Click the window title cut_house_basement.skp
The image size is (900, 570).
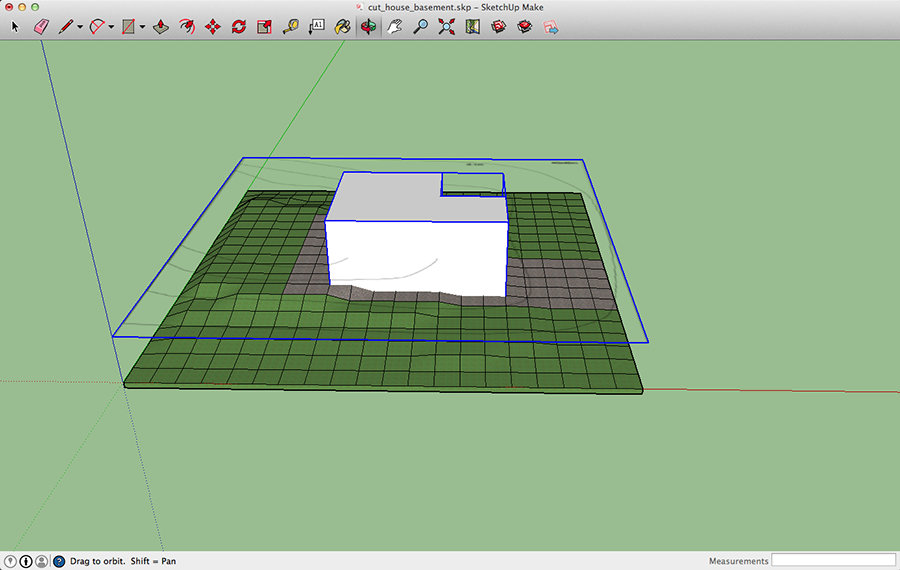[418, 7]
